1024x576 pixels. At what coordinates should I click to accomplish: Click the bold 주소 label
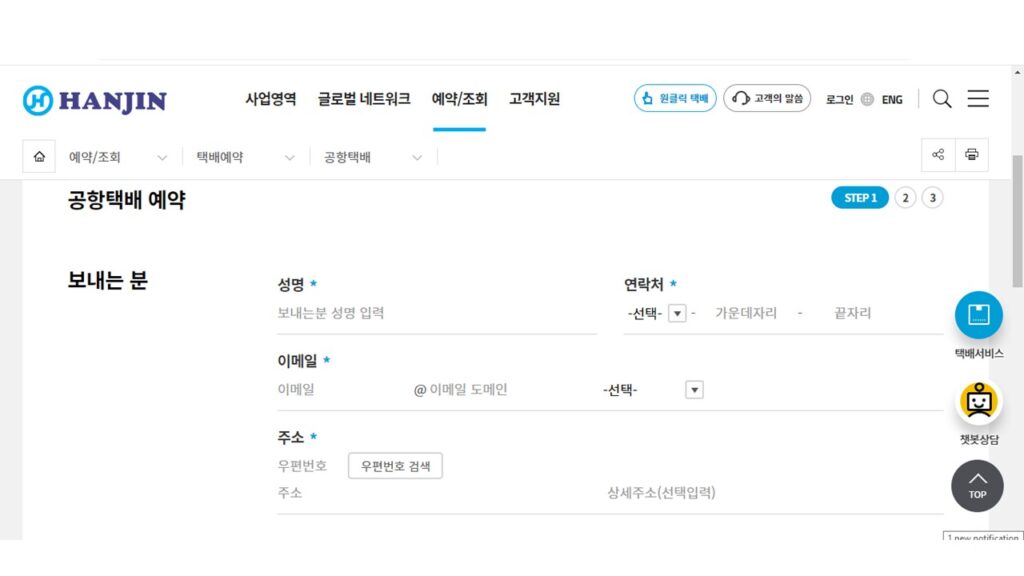click(x=291, y=437)
